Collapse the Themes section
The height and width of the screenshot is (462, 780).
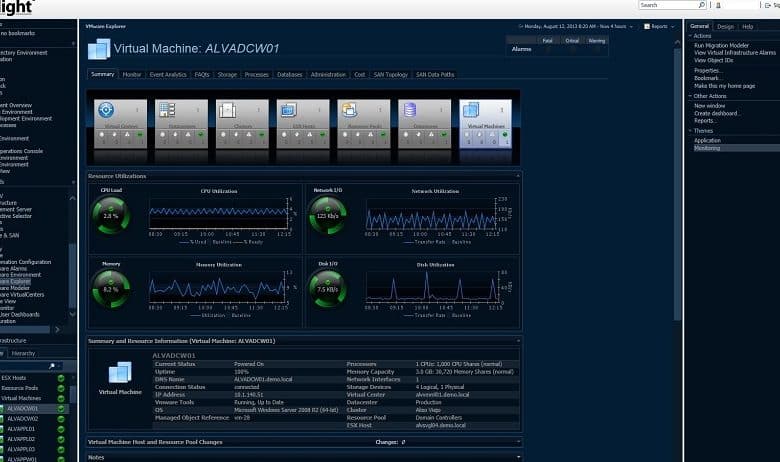[x=690, y=131]
